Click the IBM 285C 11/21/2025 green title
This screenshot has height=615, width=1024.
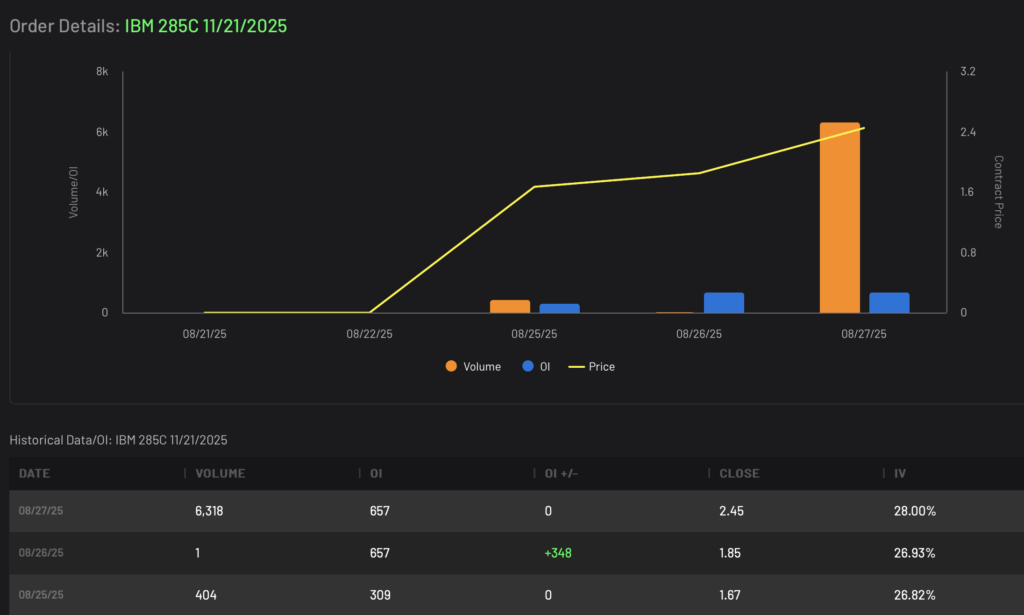(206, 25)
